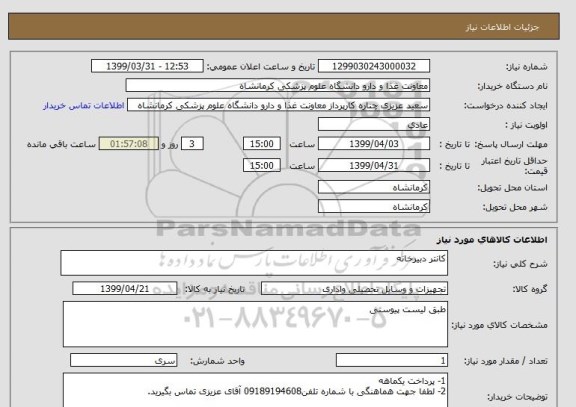Select price validity date 1399/04/31
This screenshot has width=576, height=407.
click(x=374, y=165)
